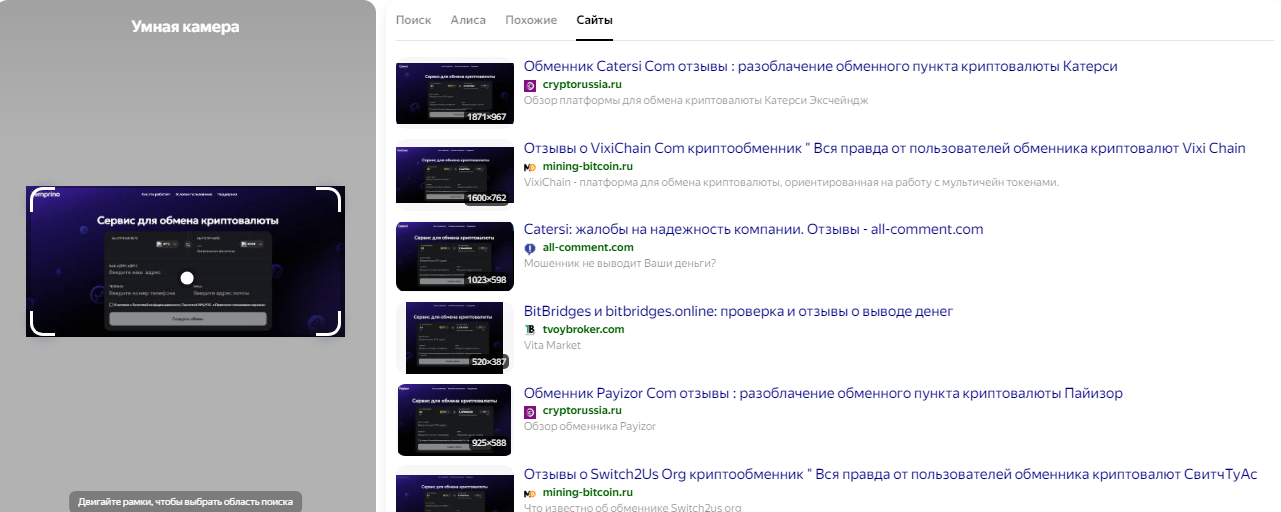Click the all-comment.com site favicon
Image resolution: width=1281 pixels, height=512 pixels.
pos(530,248)
